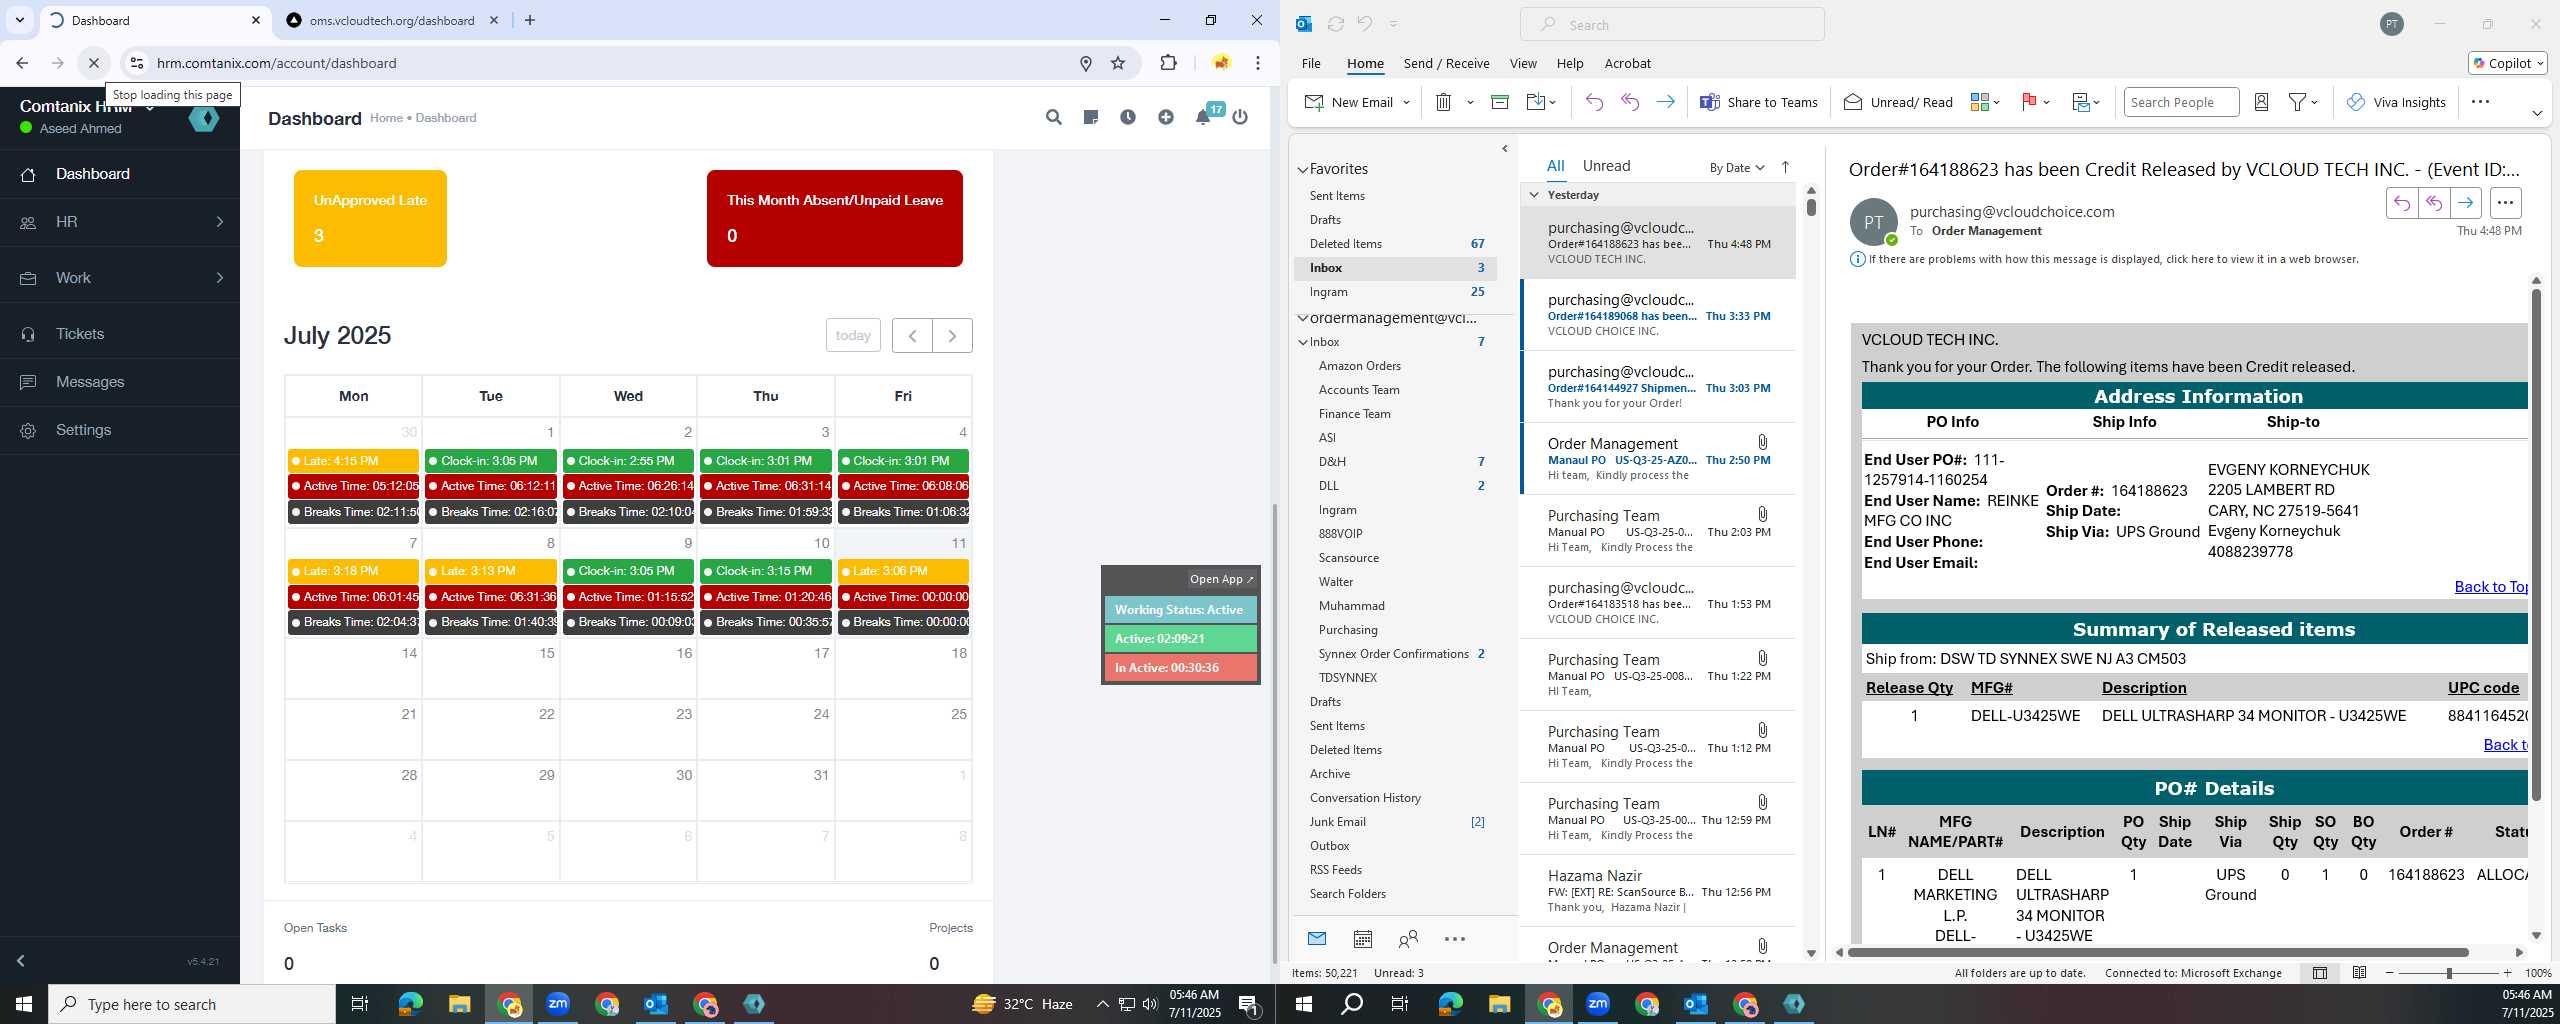Image resolution: width=2560 pixels, height=1024 pixels.
Task: Open notifications bell showing 17
Action: pos(1204,117)
